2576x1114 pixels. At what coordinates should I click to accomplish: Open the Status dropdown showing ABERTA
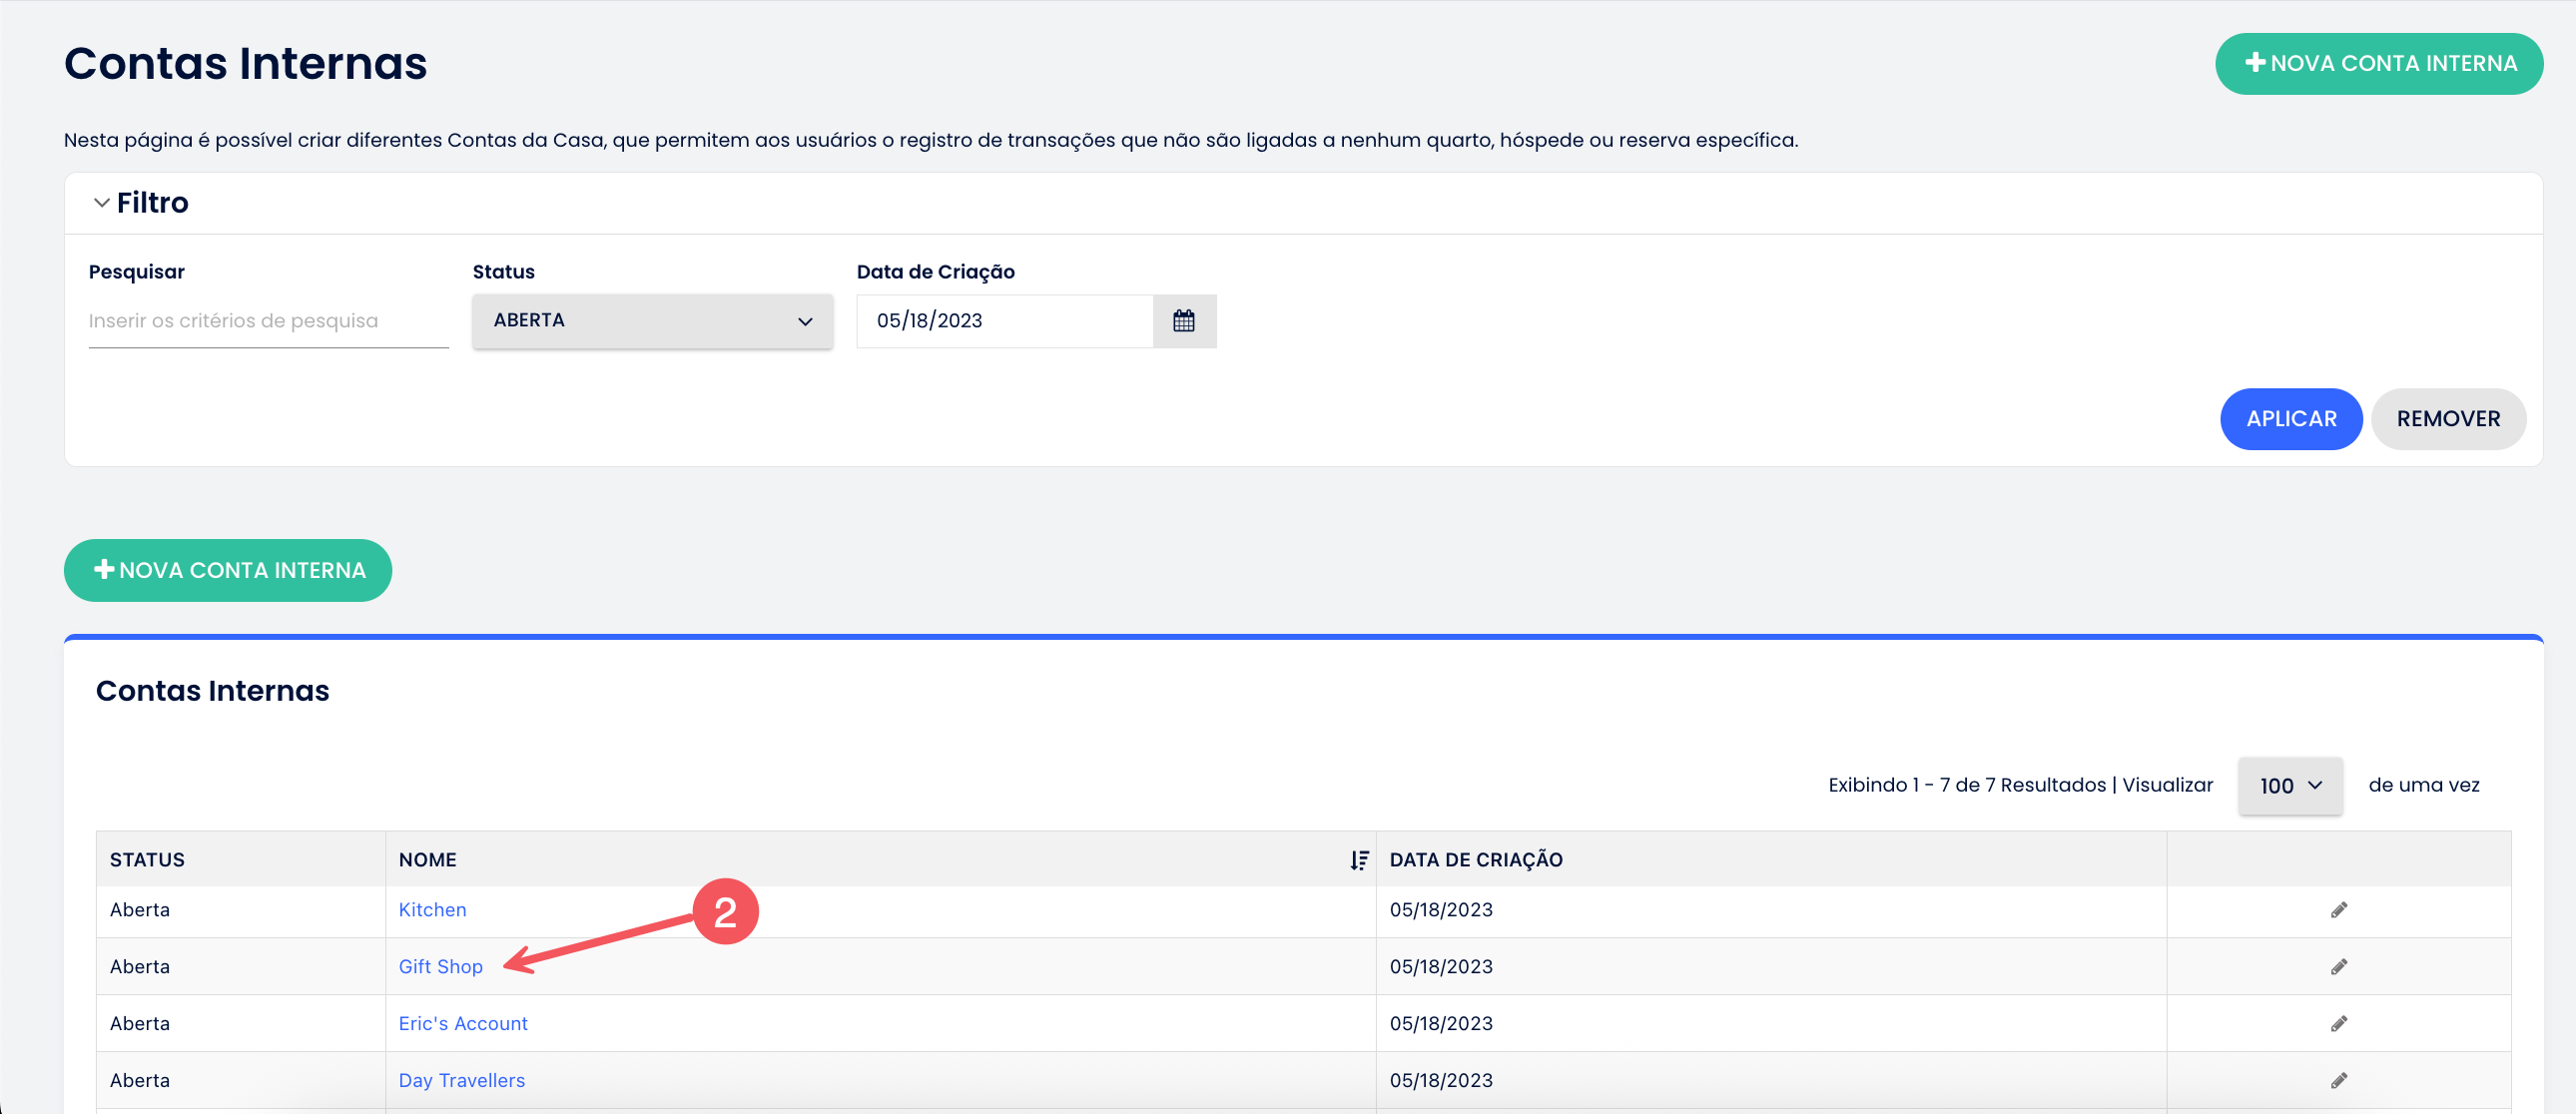(652, 321)
